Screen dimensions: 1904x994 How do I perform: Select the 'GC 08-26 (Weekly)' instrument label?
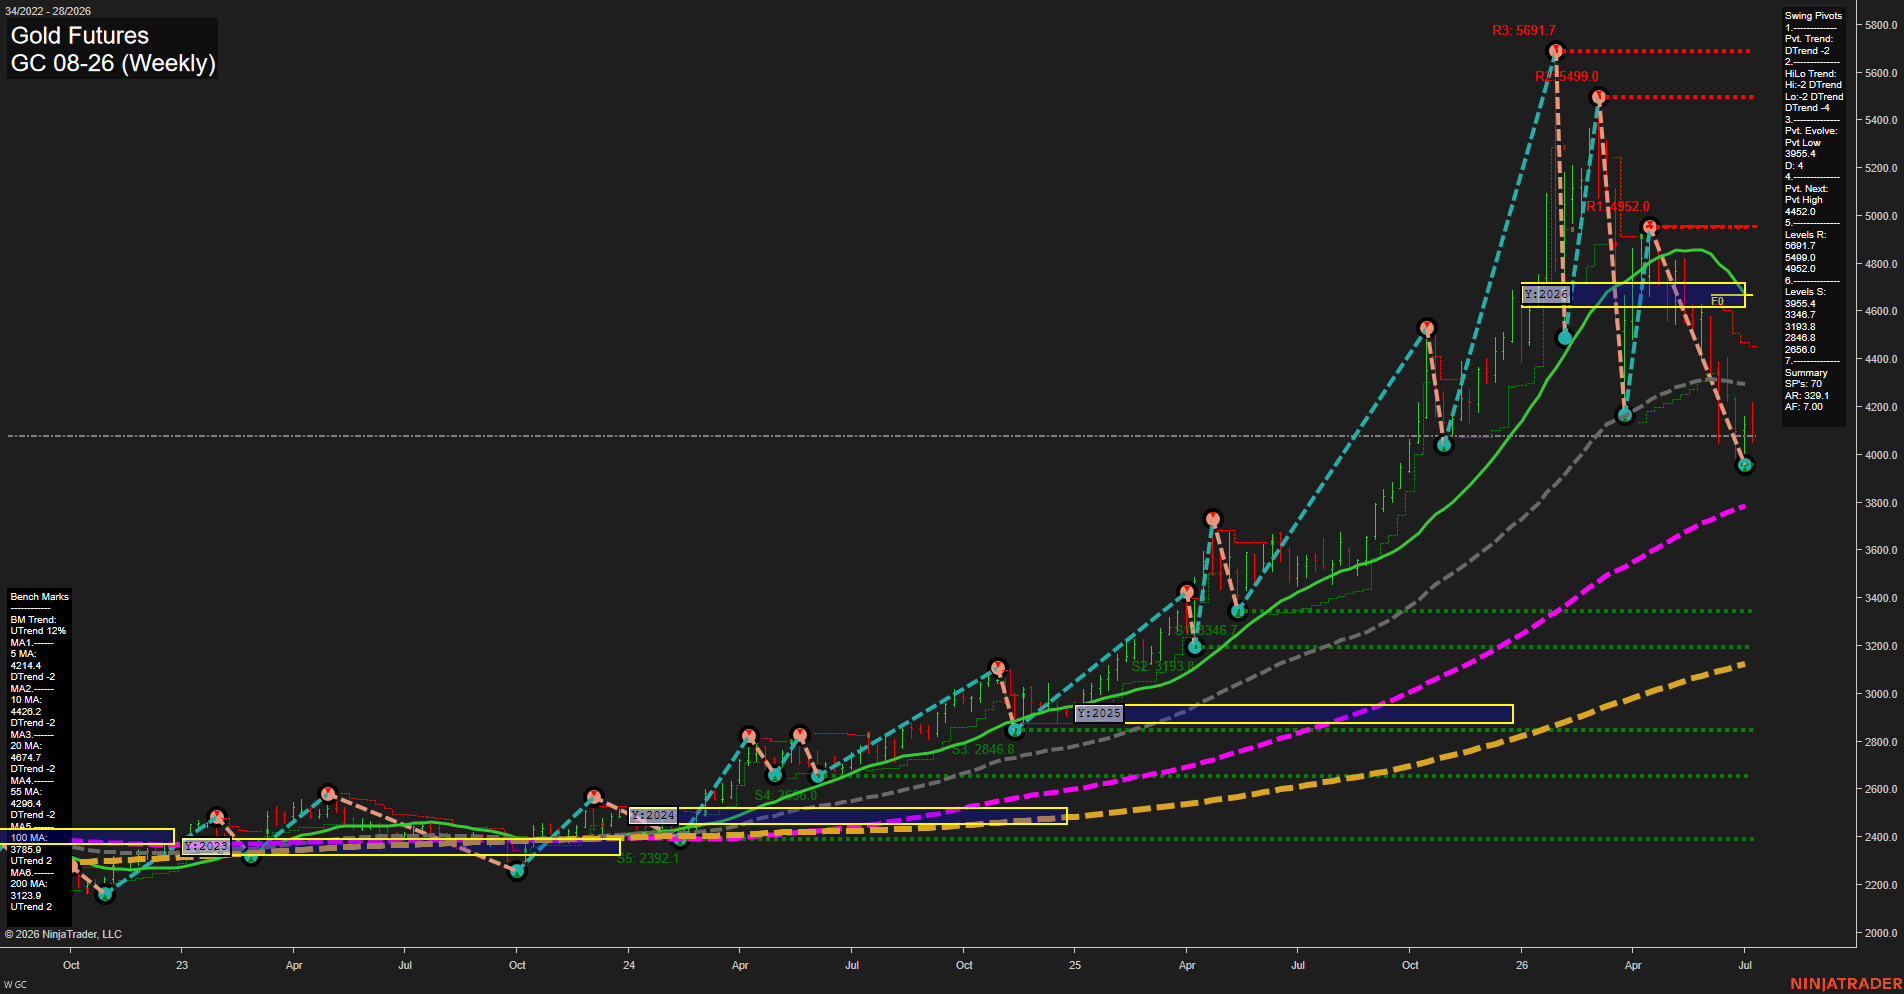(x=113, y=63)
